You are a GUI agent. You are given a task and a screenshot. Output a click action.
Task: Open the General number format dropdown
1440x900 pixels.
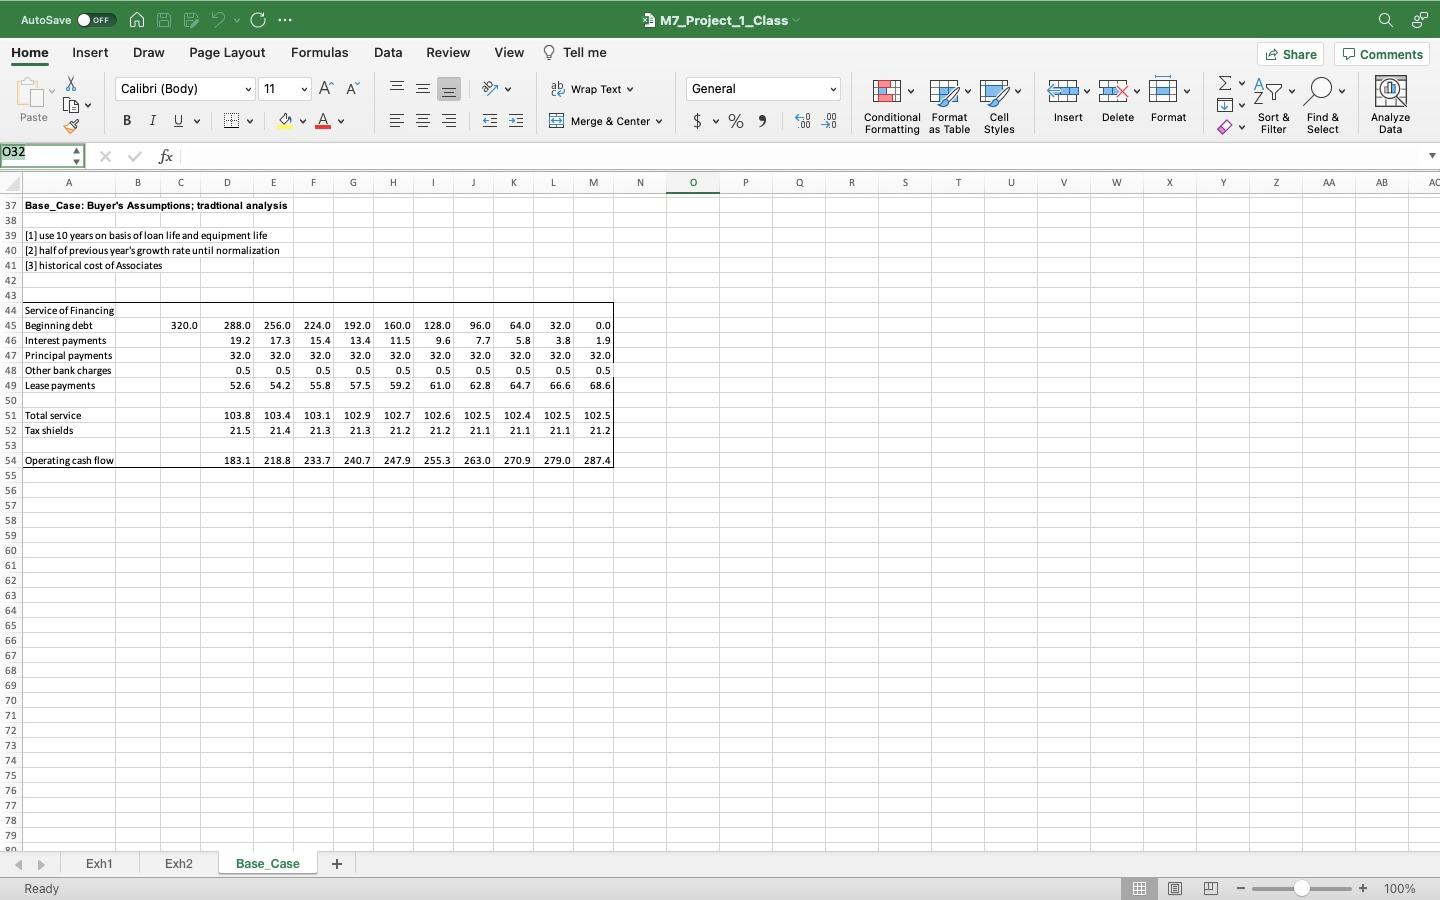[x=832, y=89]
